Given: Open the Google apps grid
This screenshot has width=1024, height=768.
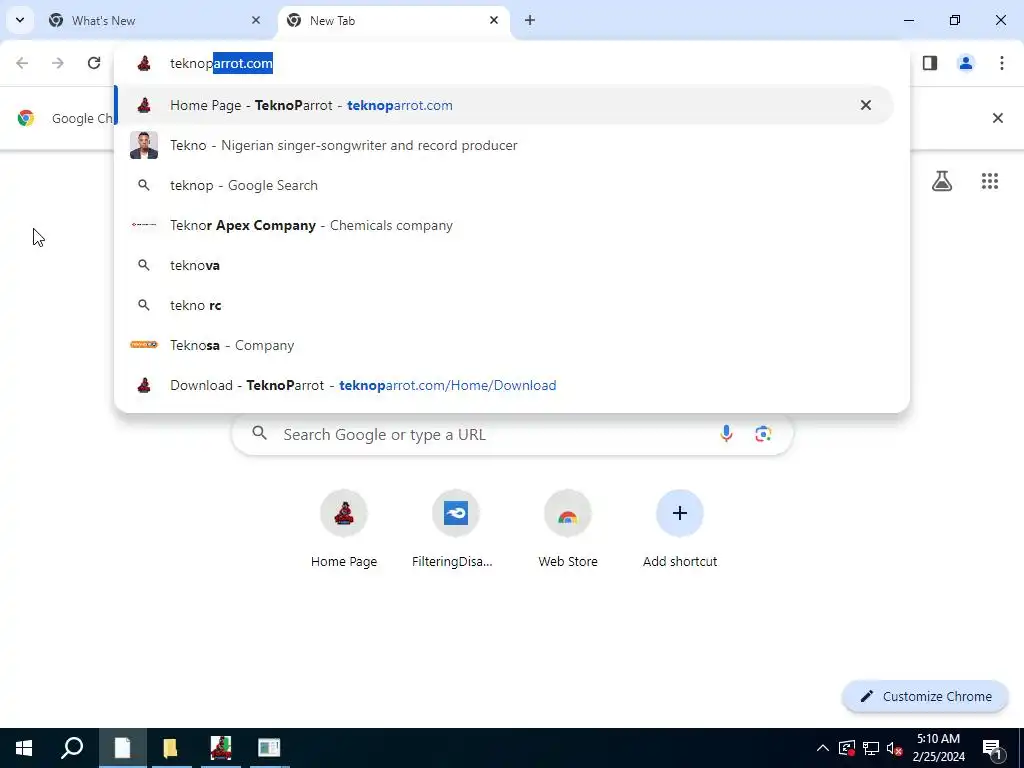Looking at the screenshot, I should point(990,181).
